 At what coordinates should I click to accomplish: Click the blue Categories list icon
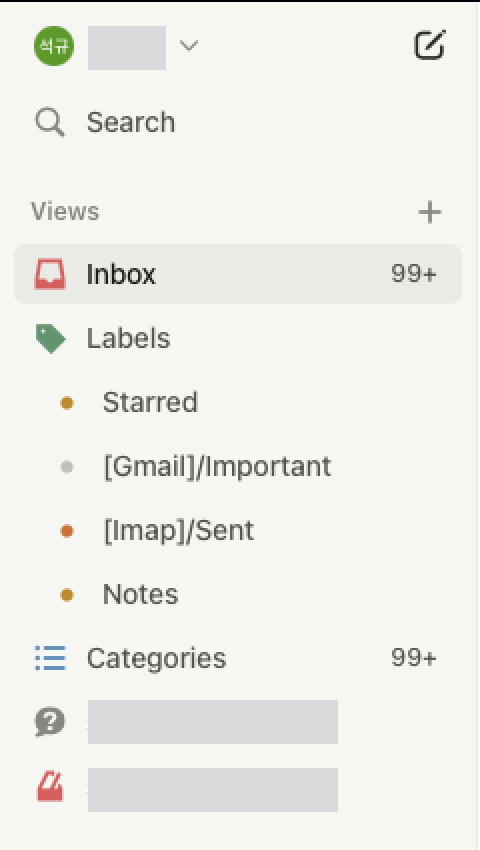[50, 658]
